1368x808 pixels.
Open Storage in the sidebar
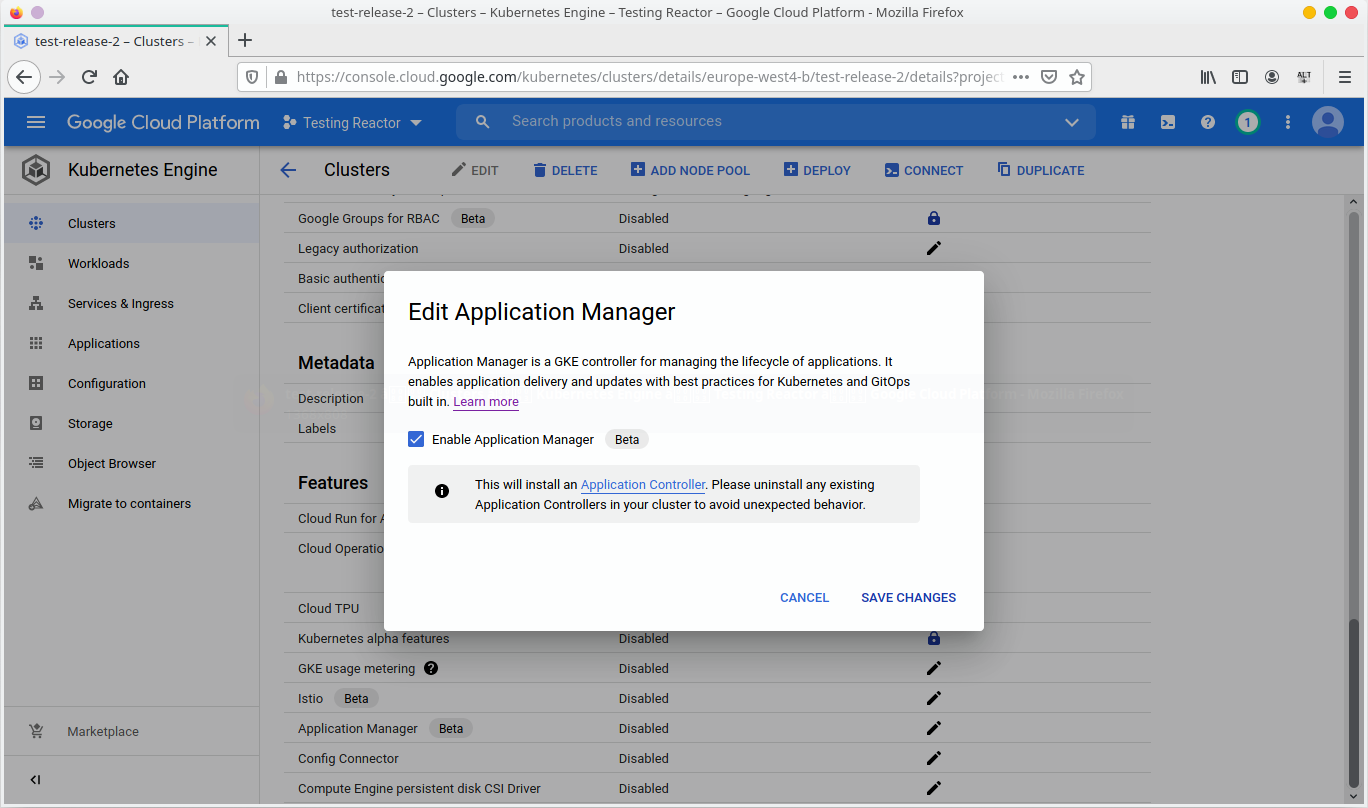pos(130,423)
